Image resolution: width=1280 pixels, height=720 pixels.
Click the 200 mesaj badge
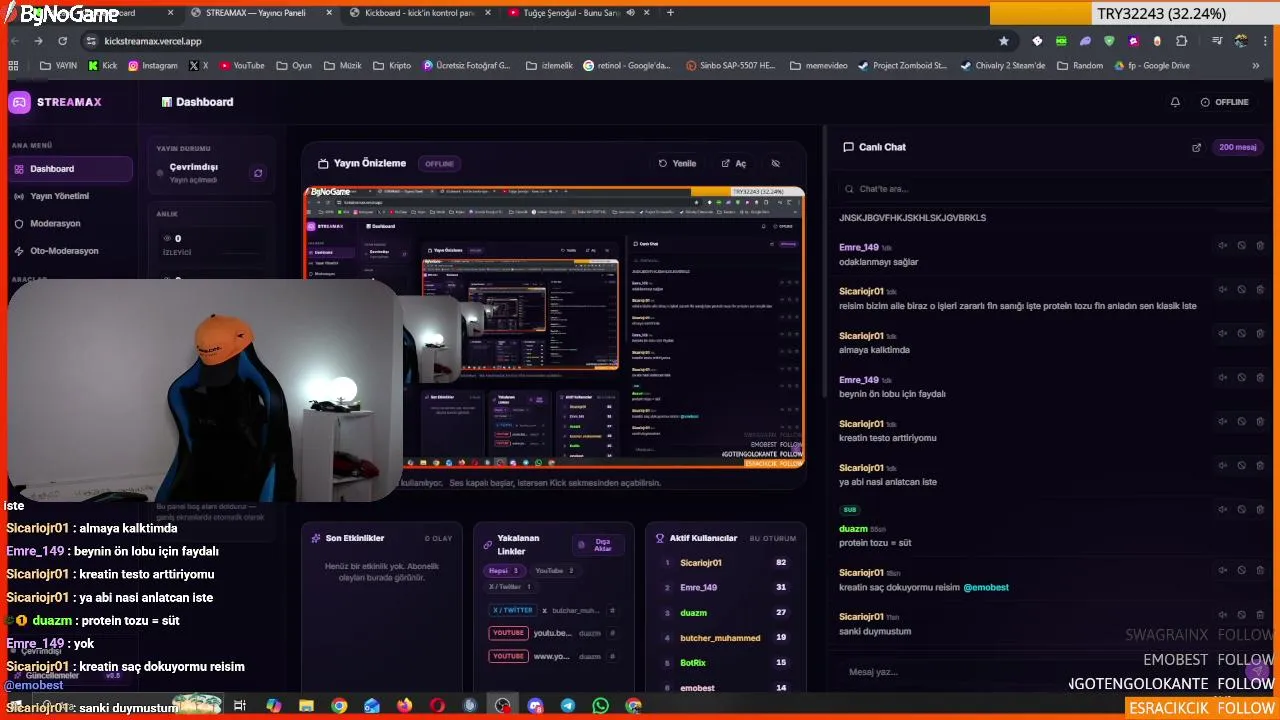pos(1238,147)
